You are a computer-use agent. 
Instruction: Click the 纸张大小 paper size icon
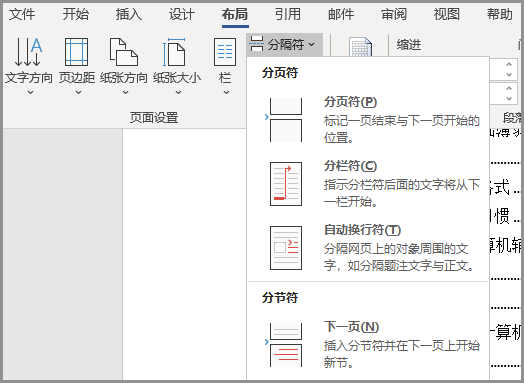pyautogui.click(x=174, y=52)
